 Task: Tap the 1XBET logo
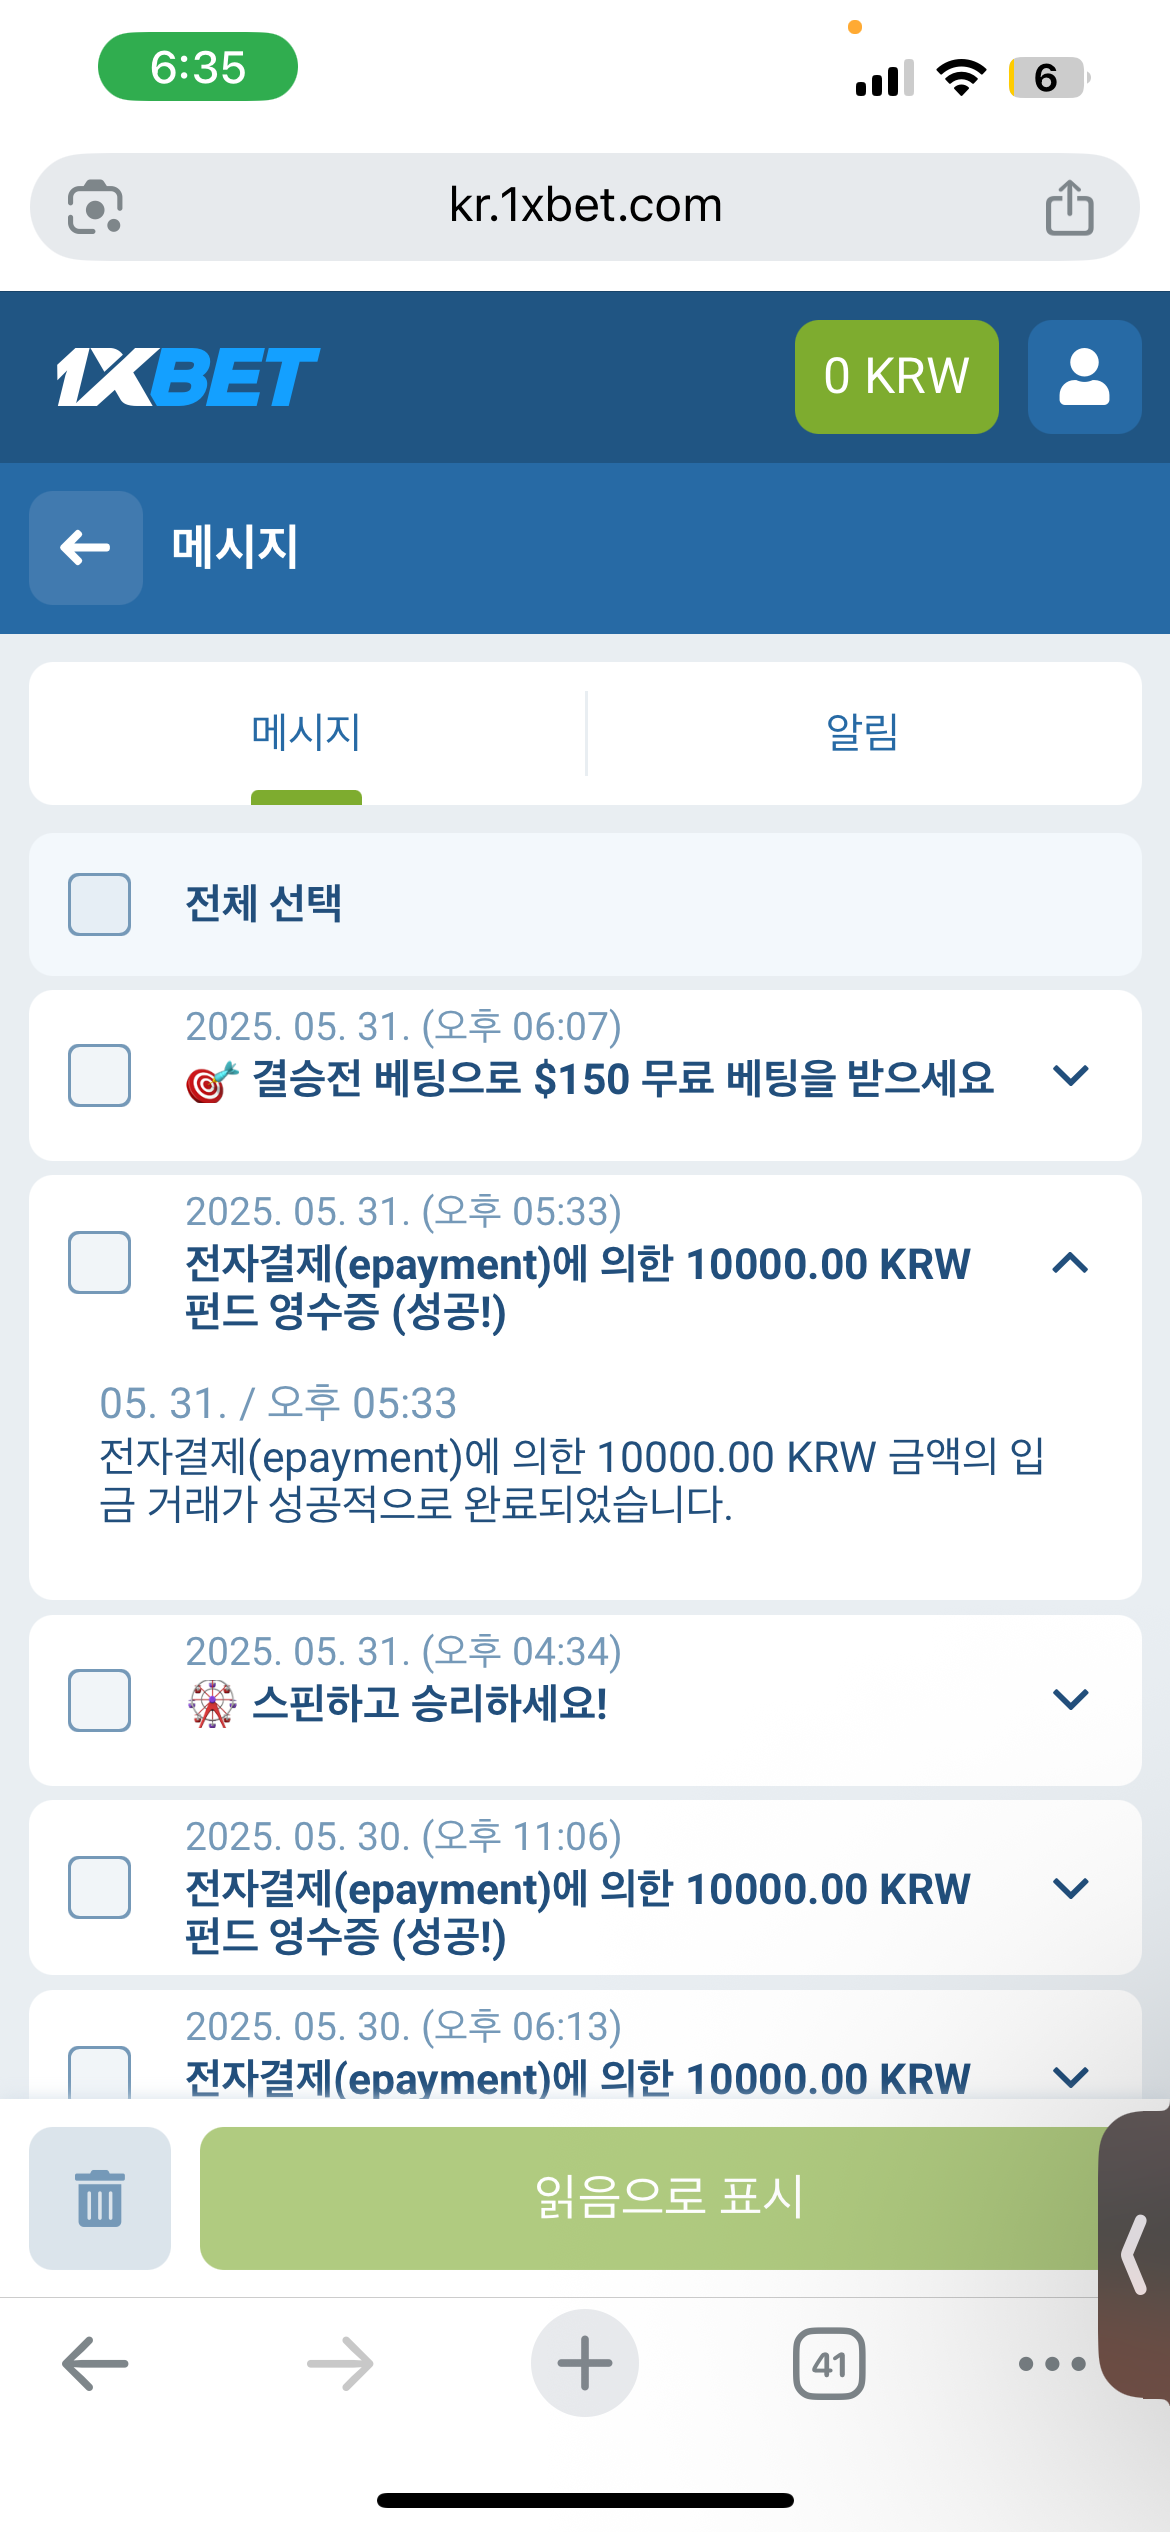[x=188, y=377]
